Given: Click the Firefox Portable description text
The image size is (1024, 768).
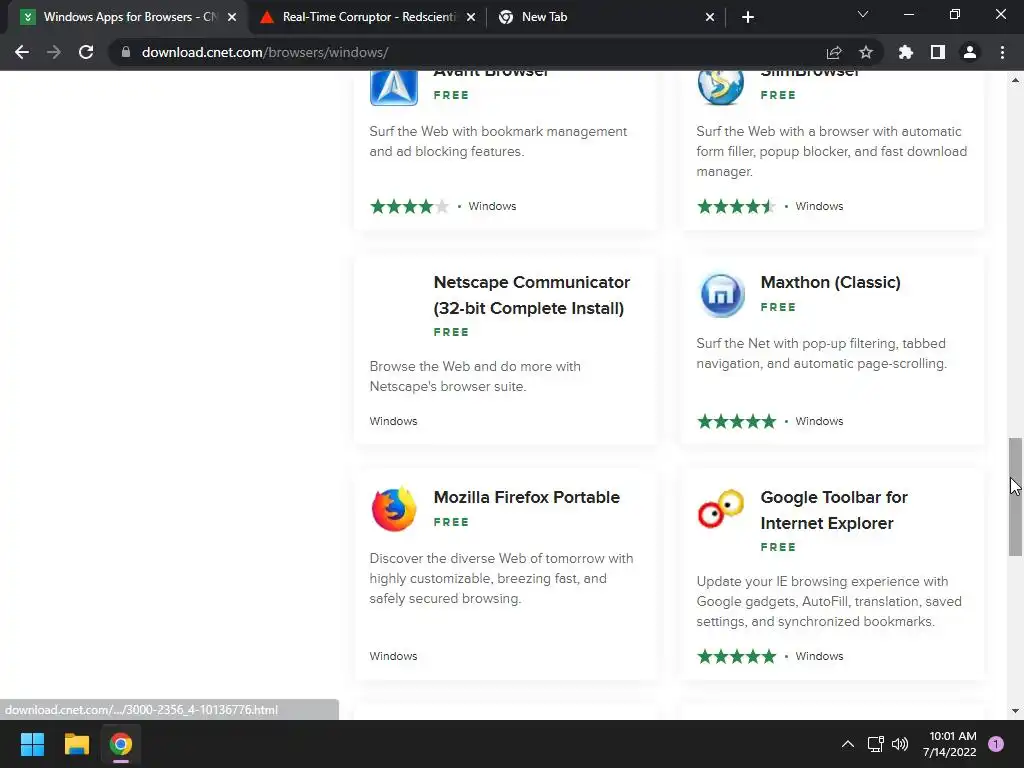Looking at the screenshot, I should coord(501,579).
